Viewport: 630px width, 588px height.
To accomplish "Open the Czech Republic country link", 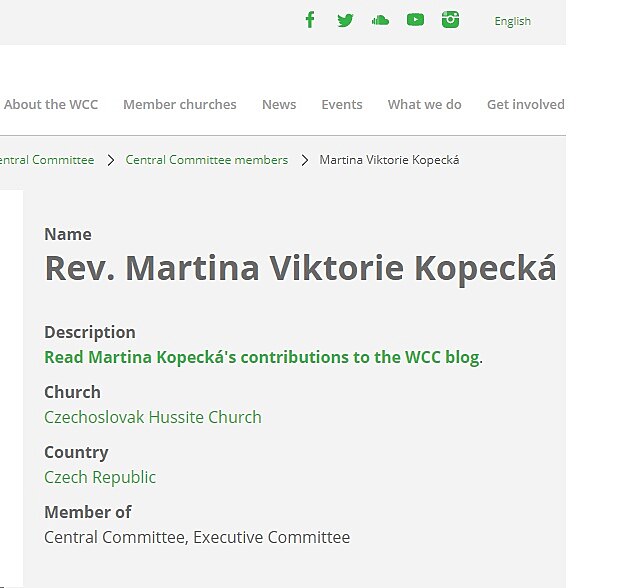I will 100,477.
